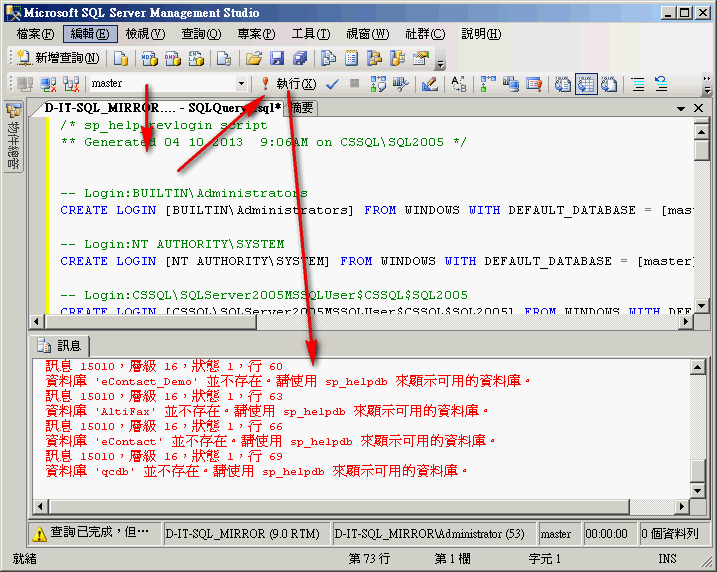Select Results to File mode
The width and height of the screenshot is (717, 572).
point(609,84)
